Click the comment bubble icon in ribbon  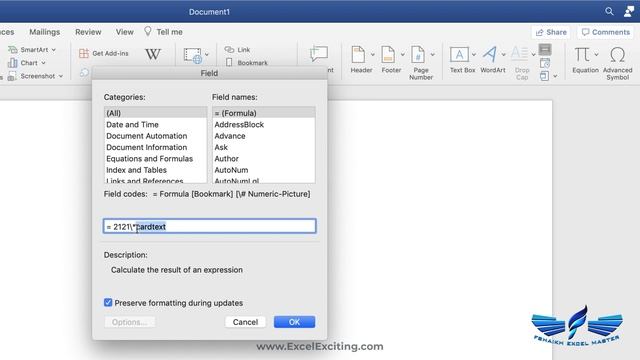tap(319, 53)
